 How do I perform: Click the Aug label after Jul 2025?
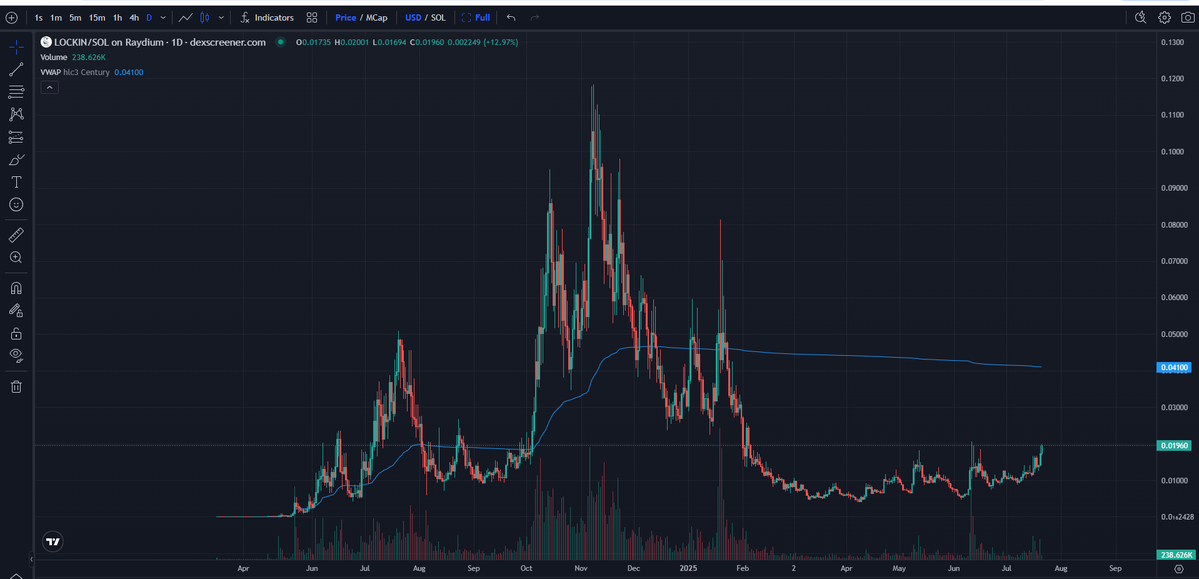(1060, 569)
